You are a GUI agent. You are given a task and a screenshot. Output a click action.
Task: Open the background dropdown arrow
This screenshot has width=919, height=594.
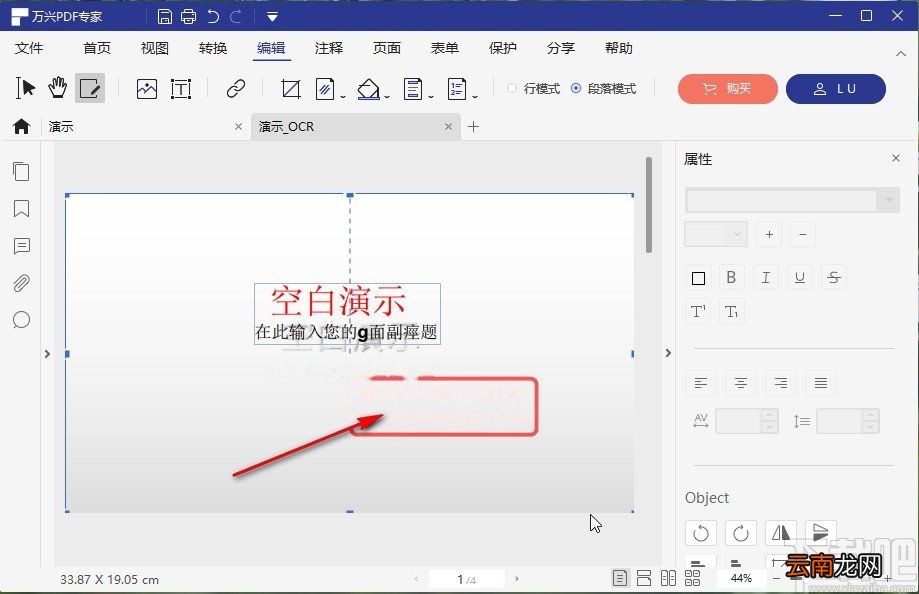click(x=387, y=97)
